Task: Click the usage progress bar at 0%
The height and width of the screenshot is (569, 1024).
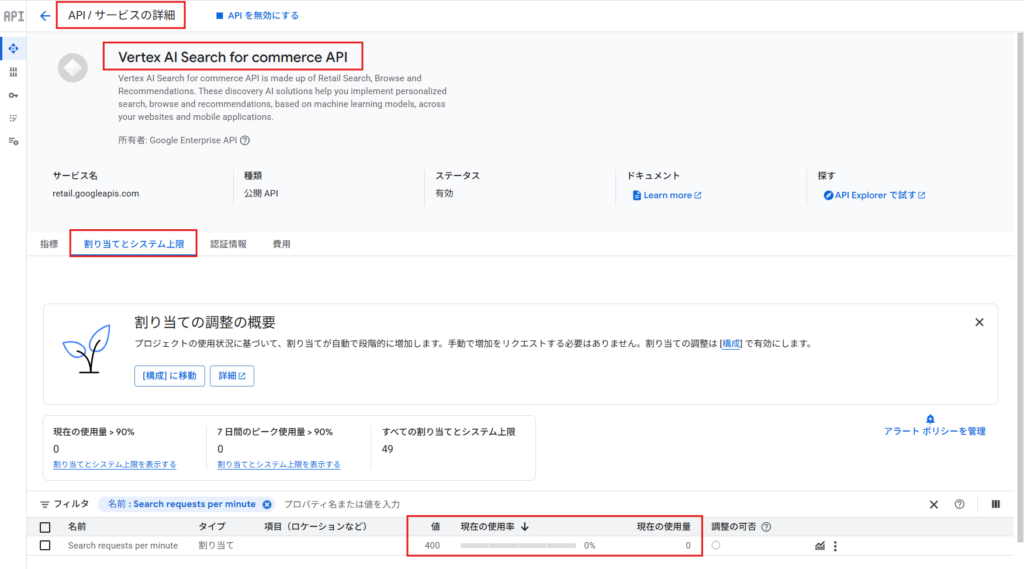Action: click(x=519, y=545)
